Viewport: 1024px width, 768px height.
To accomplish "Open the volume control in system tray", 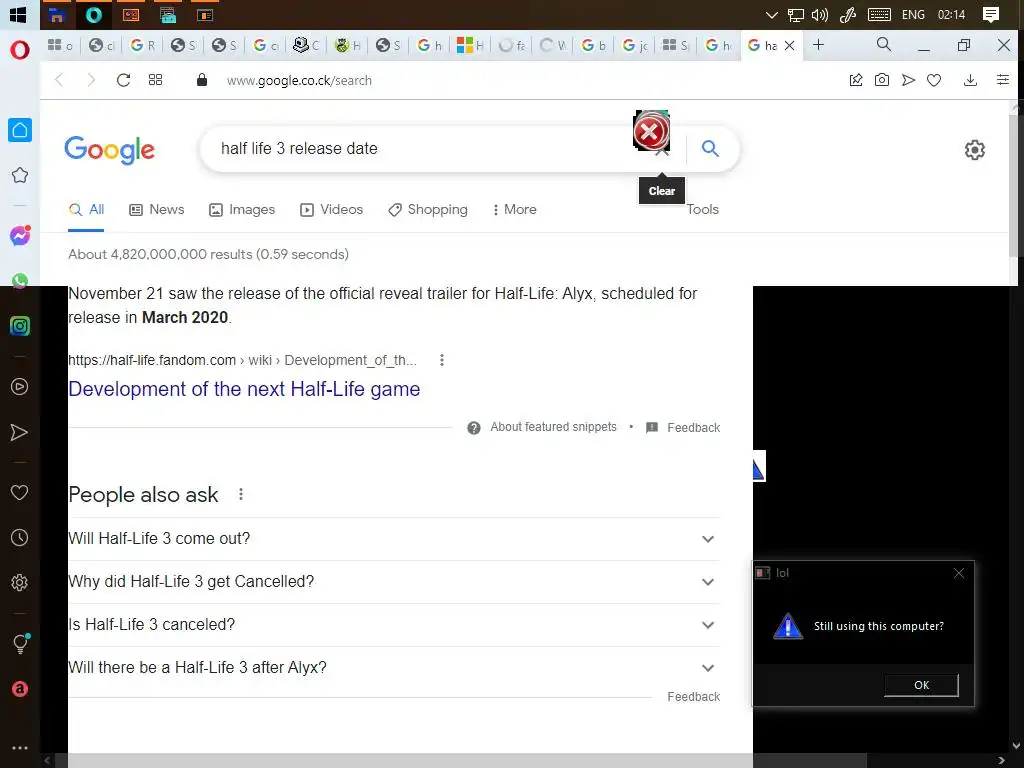I will [820, 14].
